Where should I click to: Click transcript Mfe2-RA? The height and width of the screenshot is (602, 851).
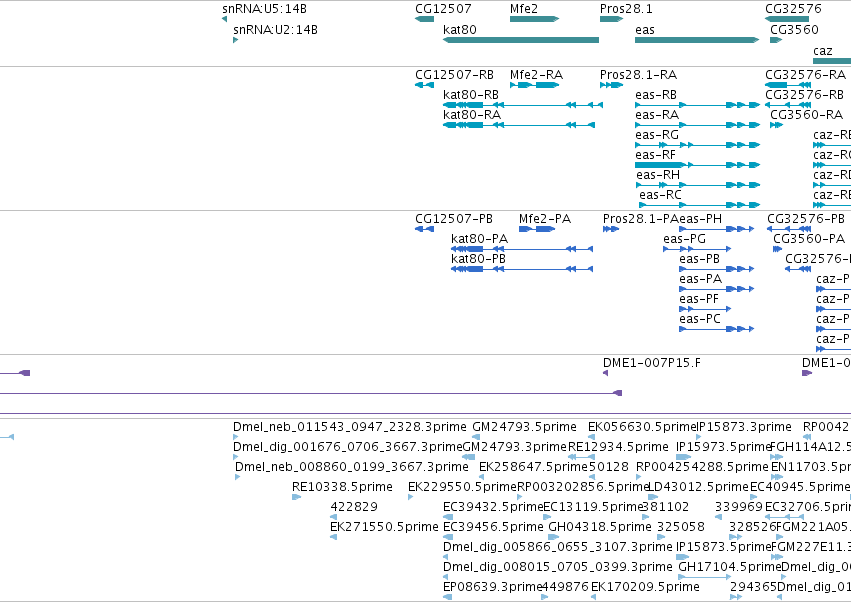[535, 85]
